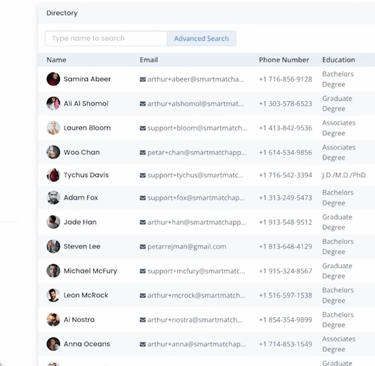Click phone number +1 913-548-9512
Screen dimensions: 375x366
286,222
